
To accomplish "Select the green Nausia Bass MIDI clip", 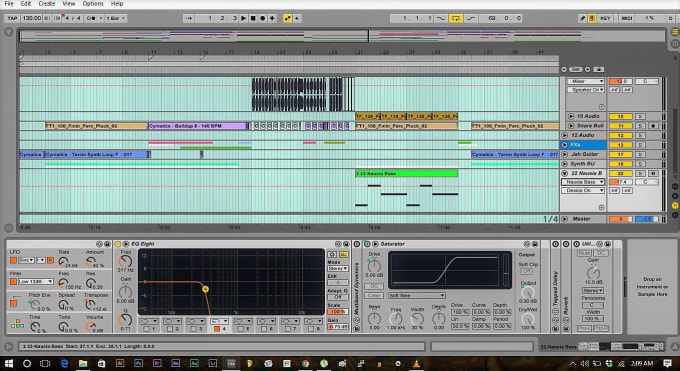I will 406,174.
